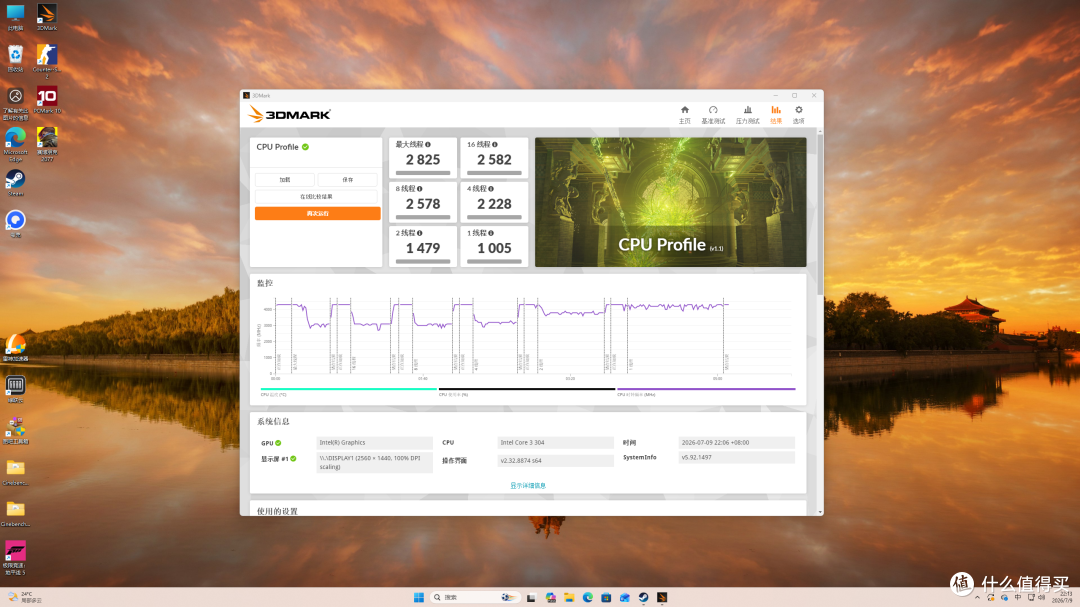
Task: Click the info icon beside 2 线程
Action: click(x=419, y=233)
